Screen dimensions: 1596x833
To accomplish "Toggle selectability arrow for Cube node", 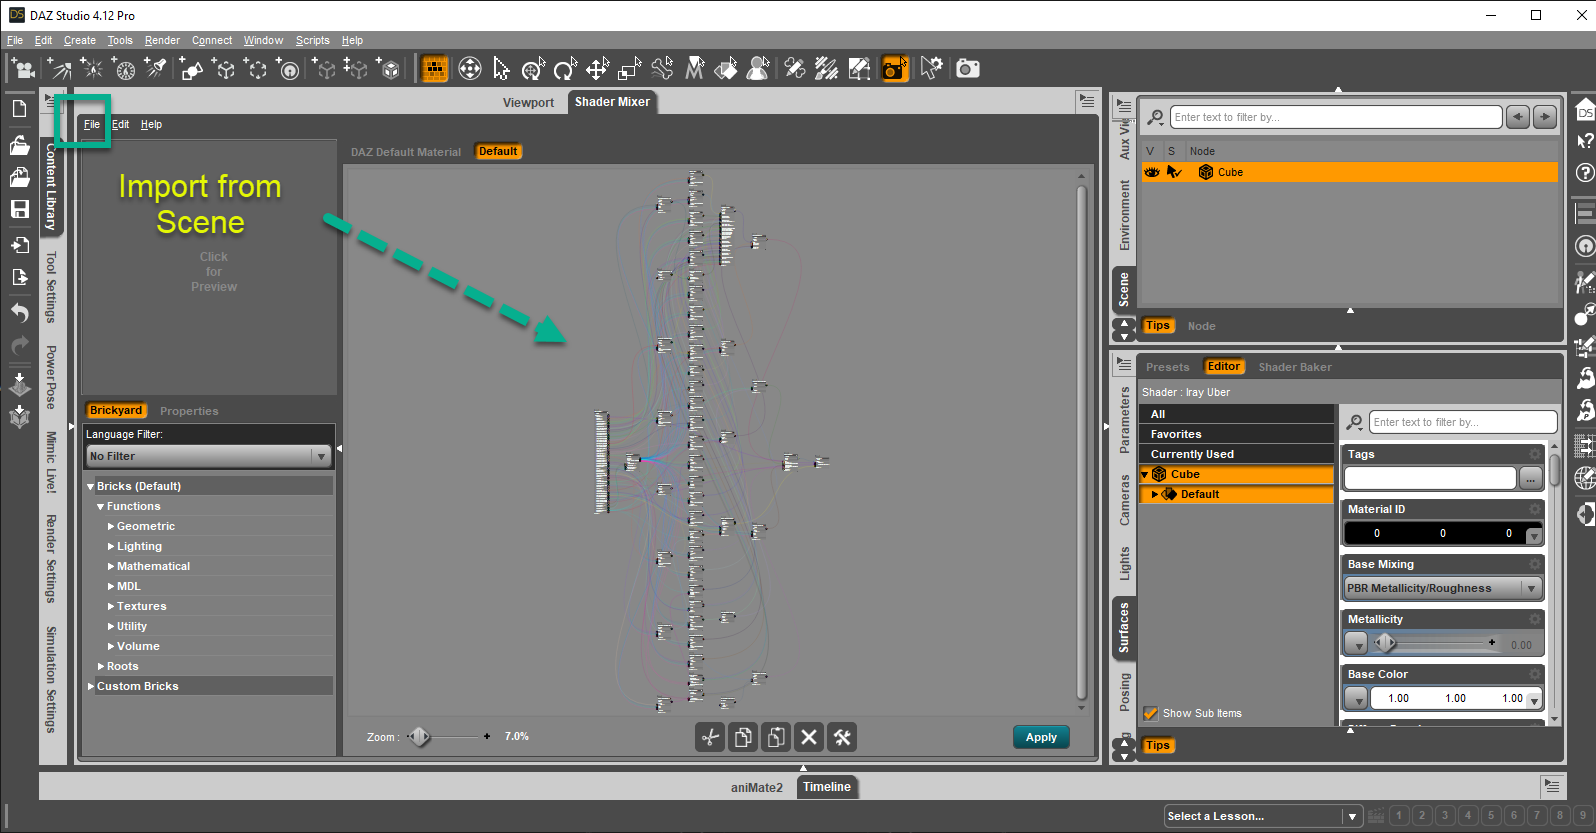I will (1174, 172).
